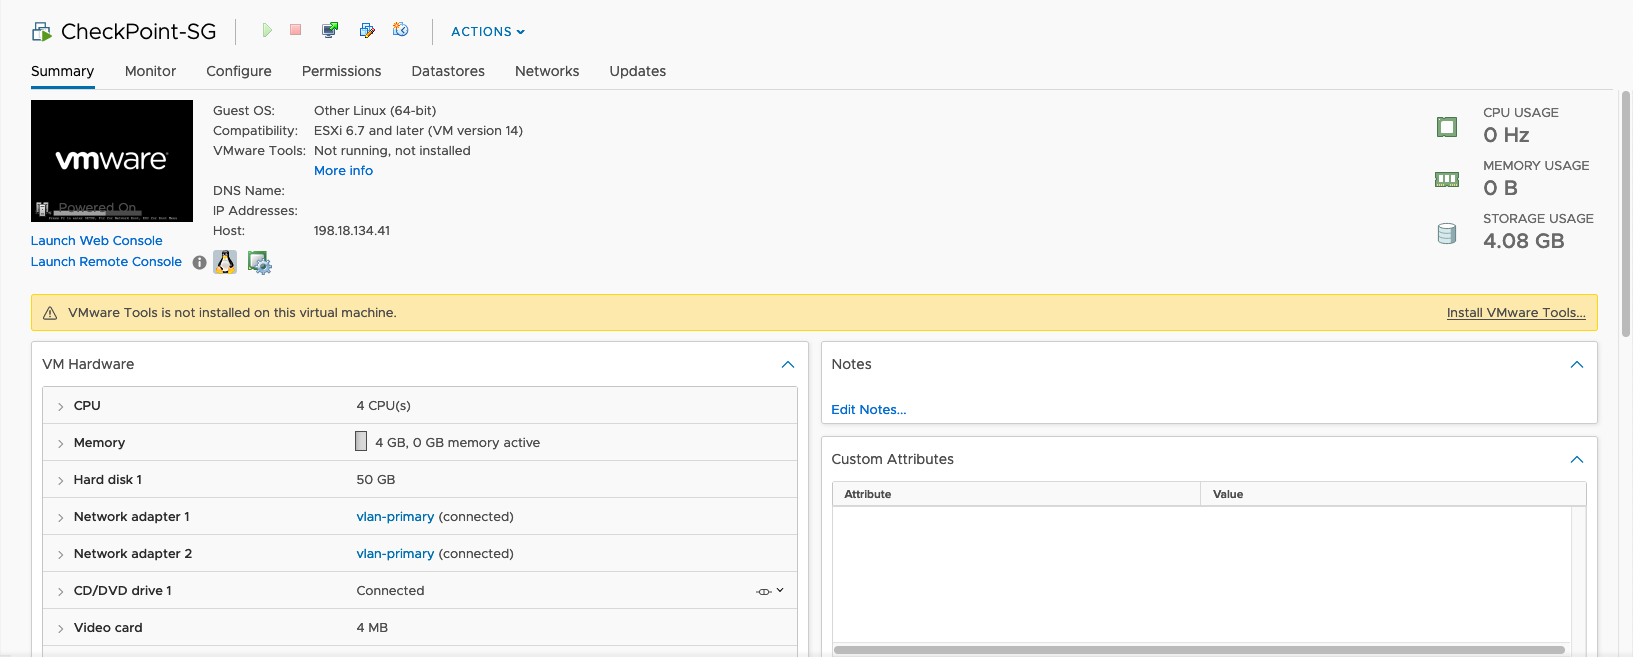Screen dimensions: 1633x657
Task: Click the info icon beside Launch Remote Console
Action: point(200,263)
